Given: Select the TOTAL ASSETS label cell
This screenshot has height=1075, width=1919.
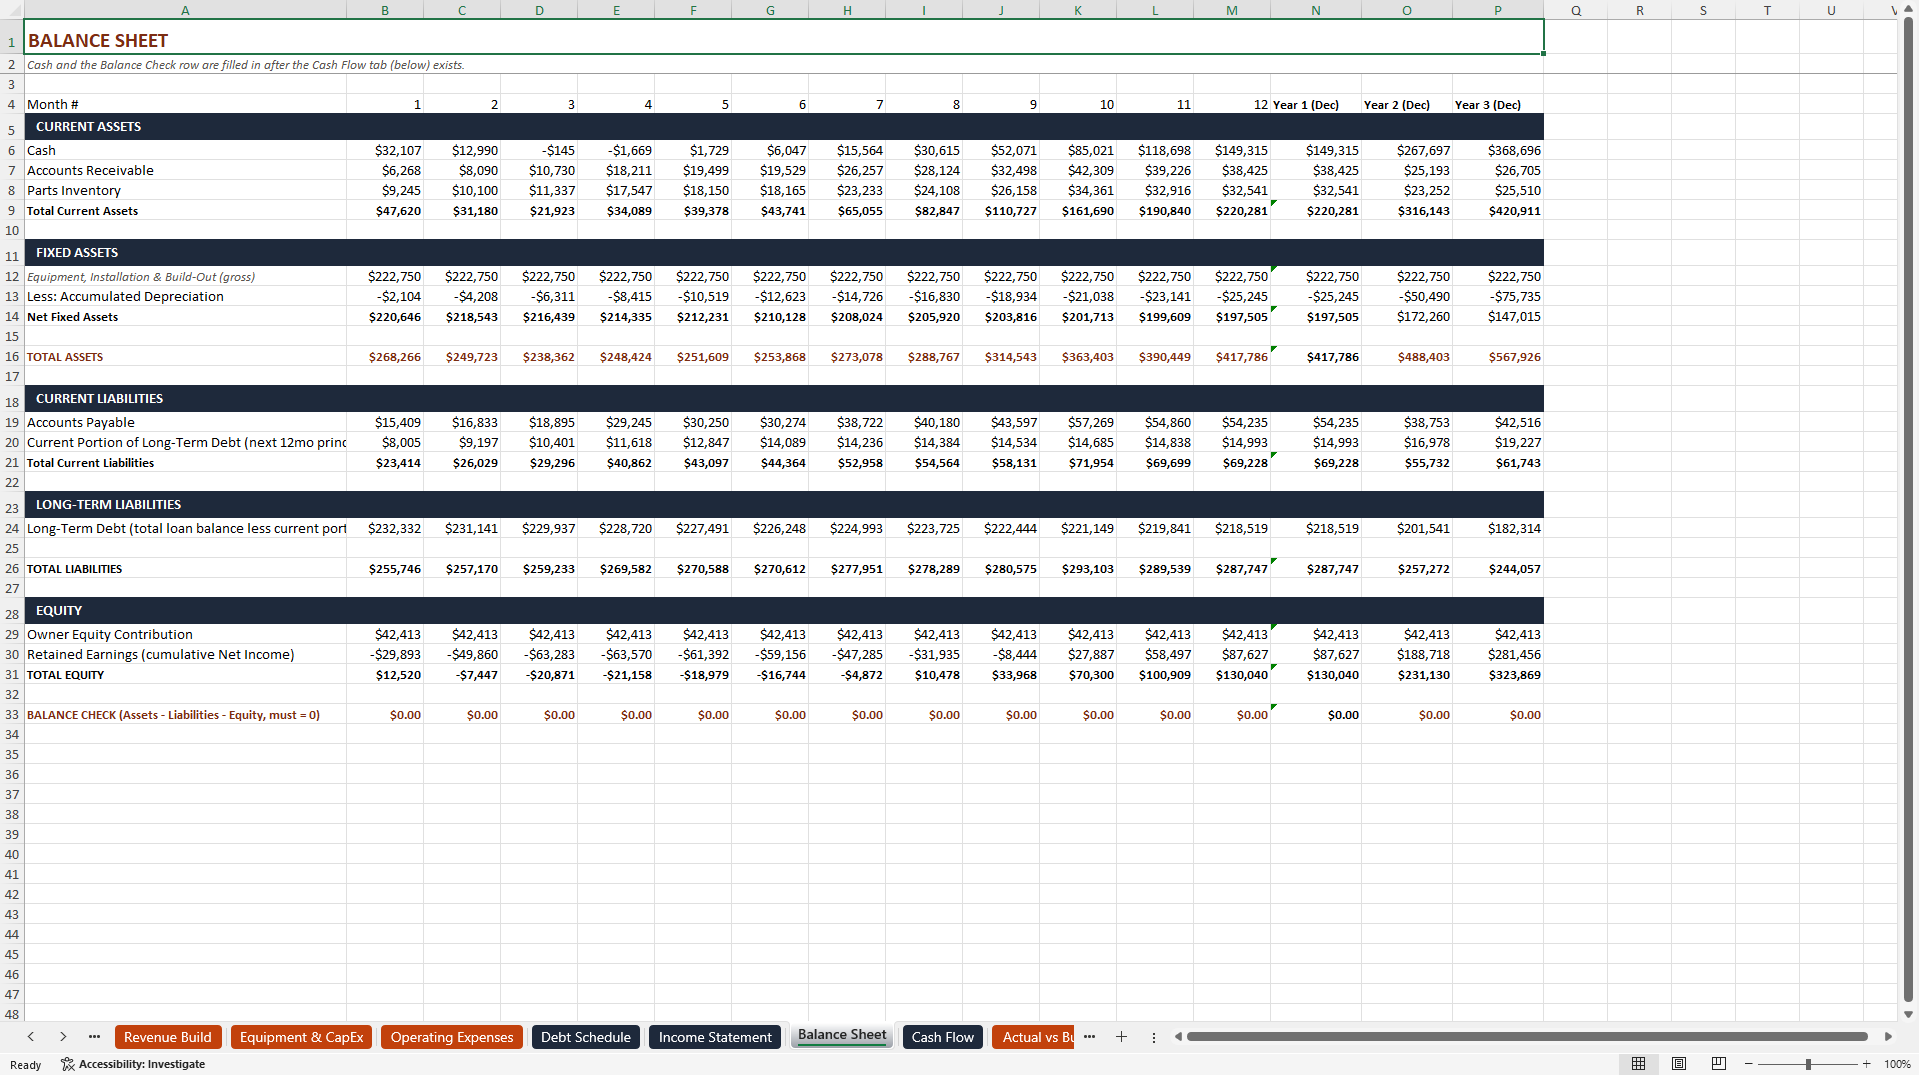Looking at the screenshot, I should [x=185, y=357].
